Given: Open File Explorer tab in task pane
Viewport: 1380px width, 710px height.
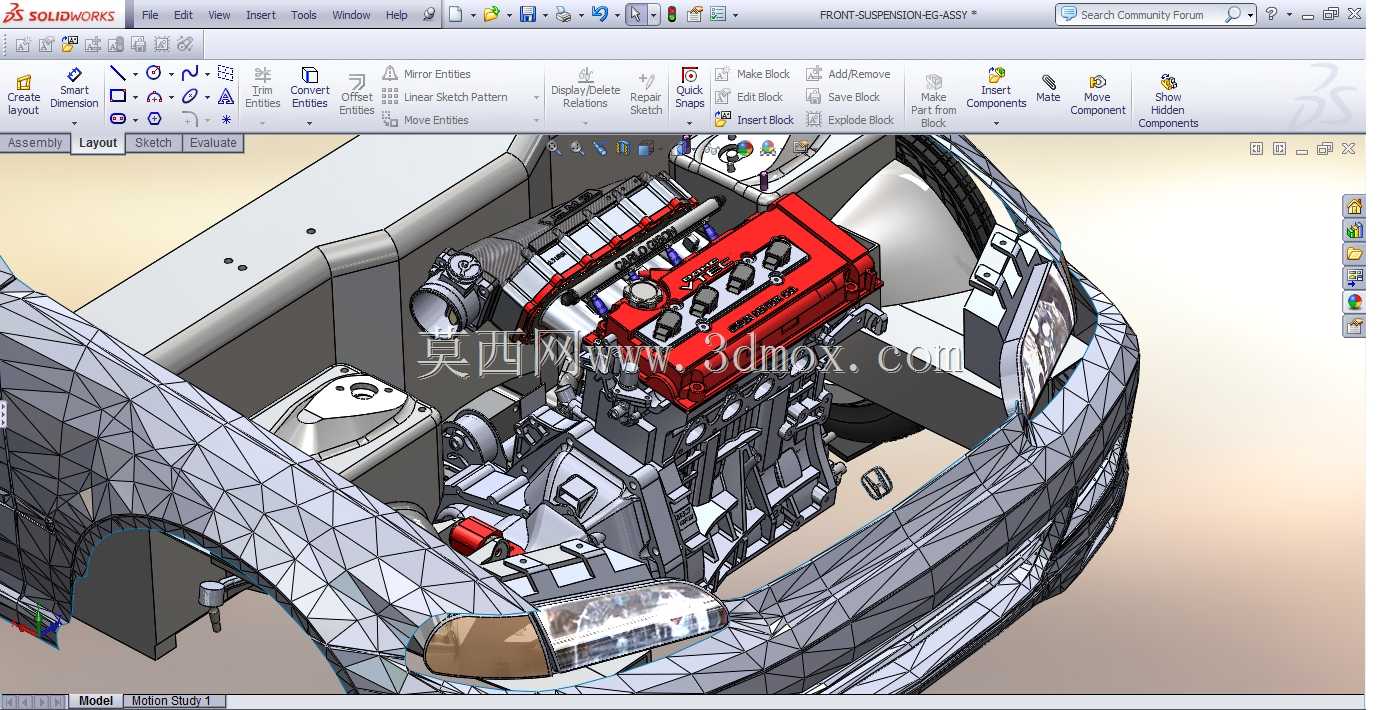Looking at the screenshot, I should pos(1354,254).
